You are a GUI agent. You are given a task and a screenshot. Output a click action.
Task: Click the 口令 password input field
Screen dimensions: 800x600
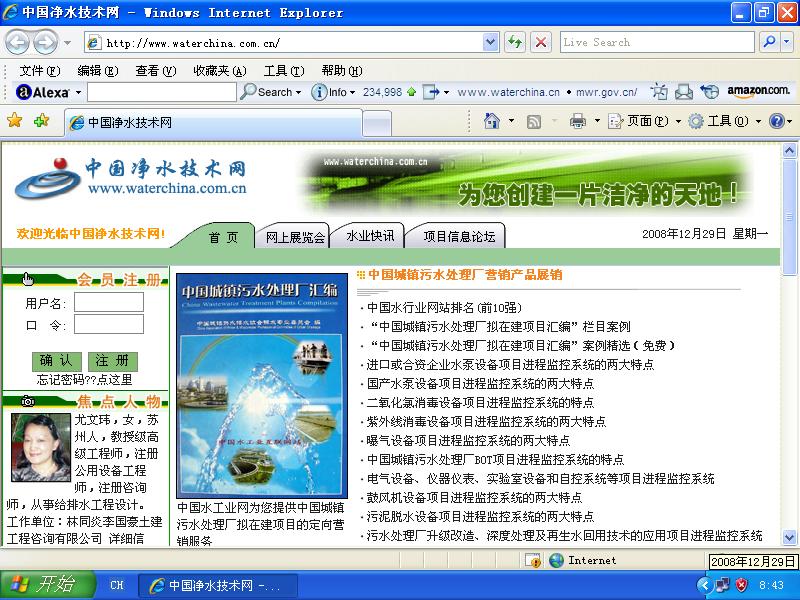coord(109,324)
